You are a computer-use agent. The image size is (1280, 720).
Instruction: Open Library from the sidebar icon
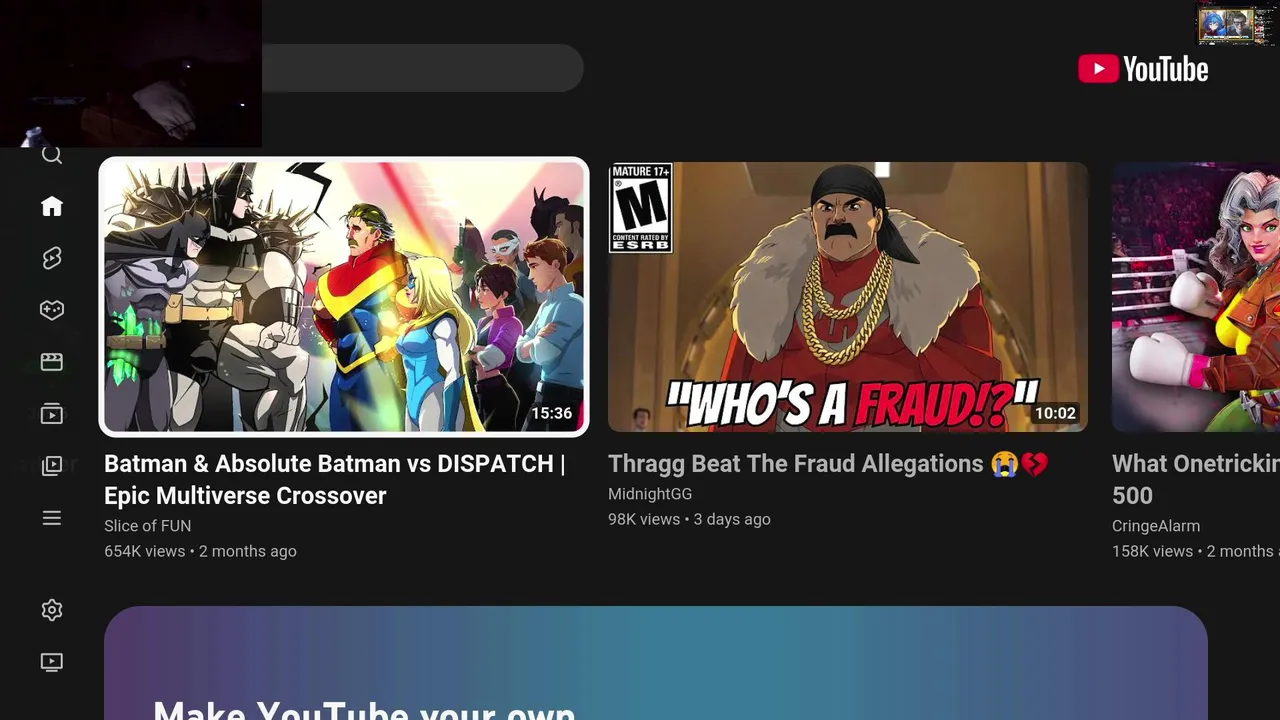[x=52, y=466]
